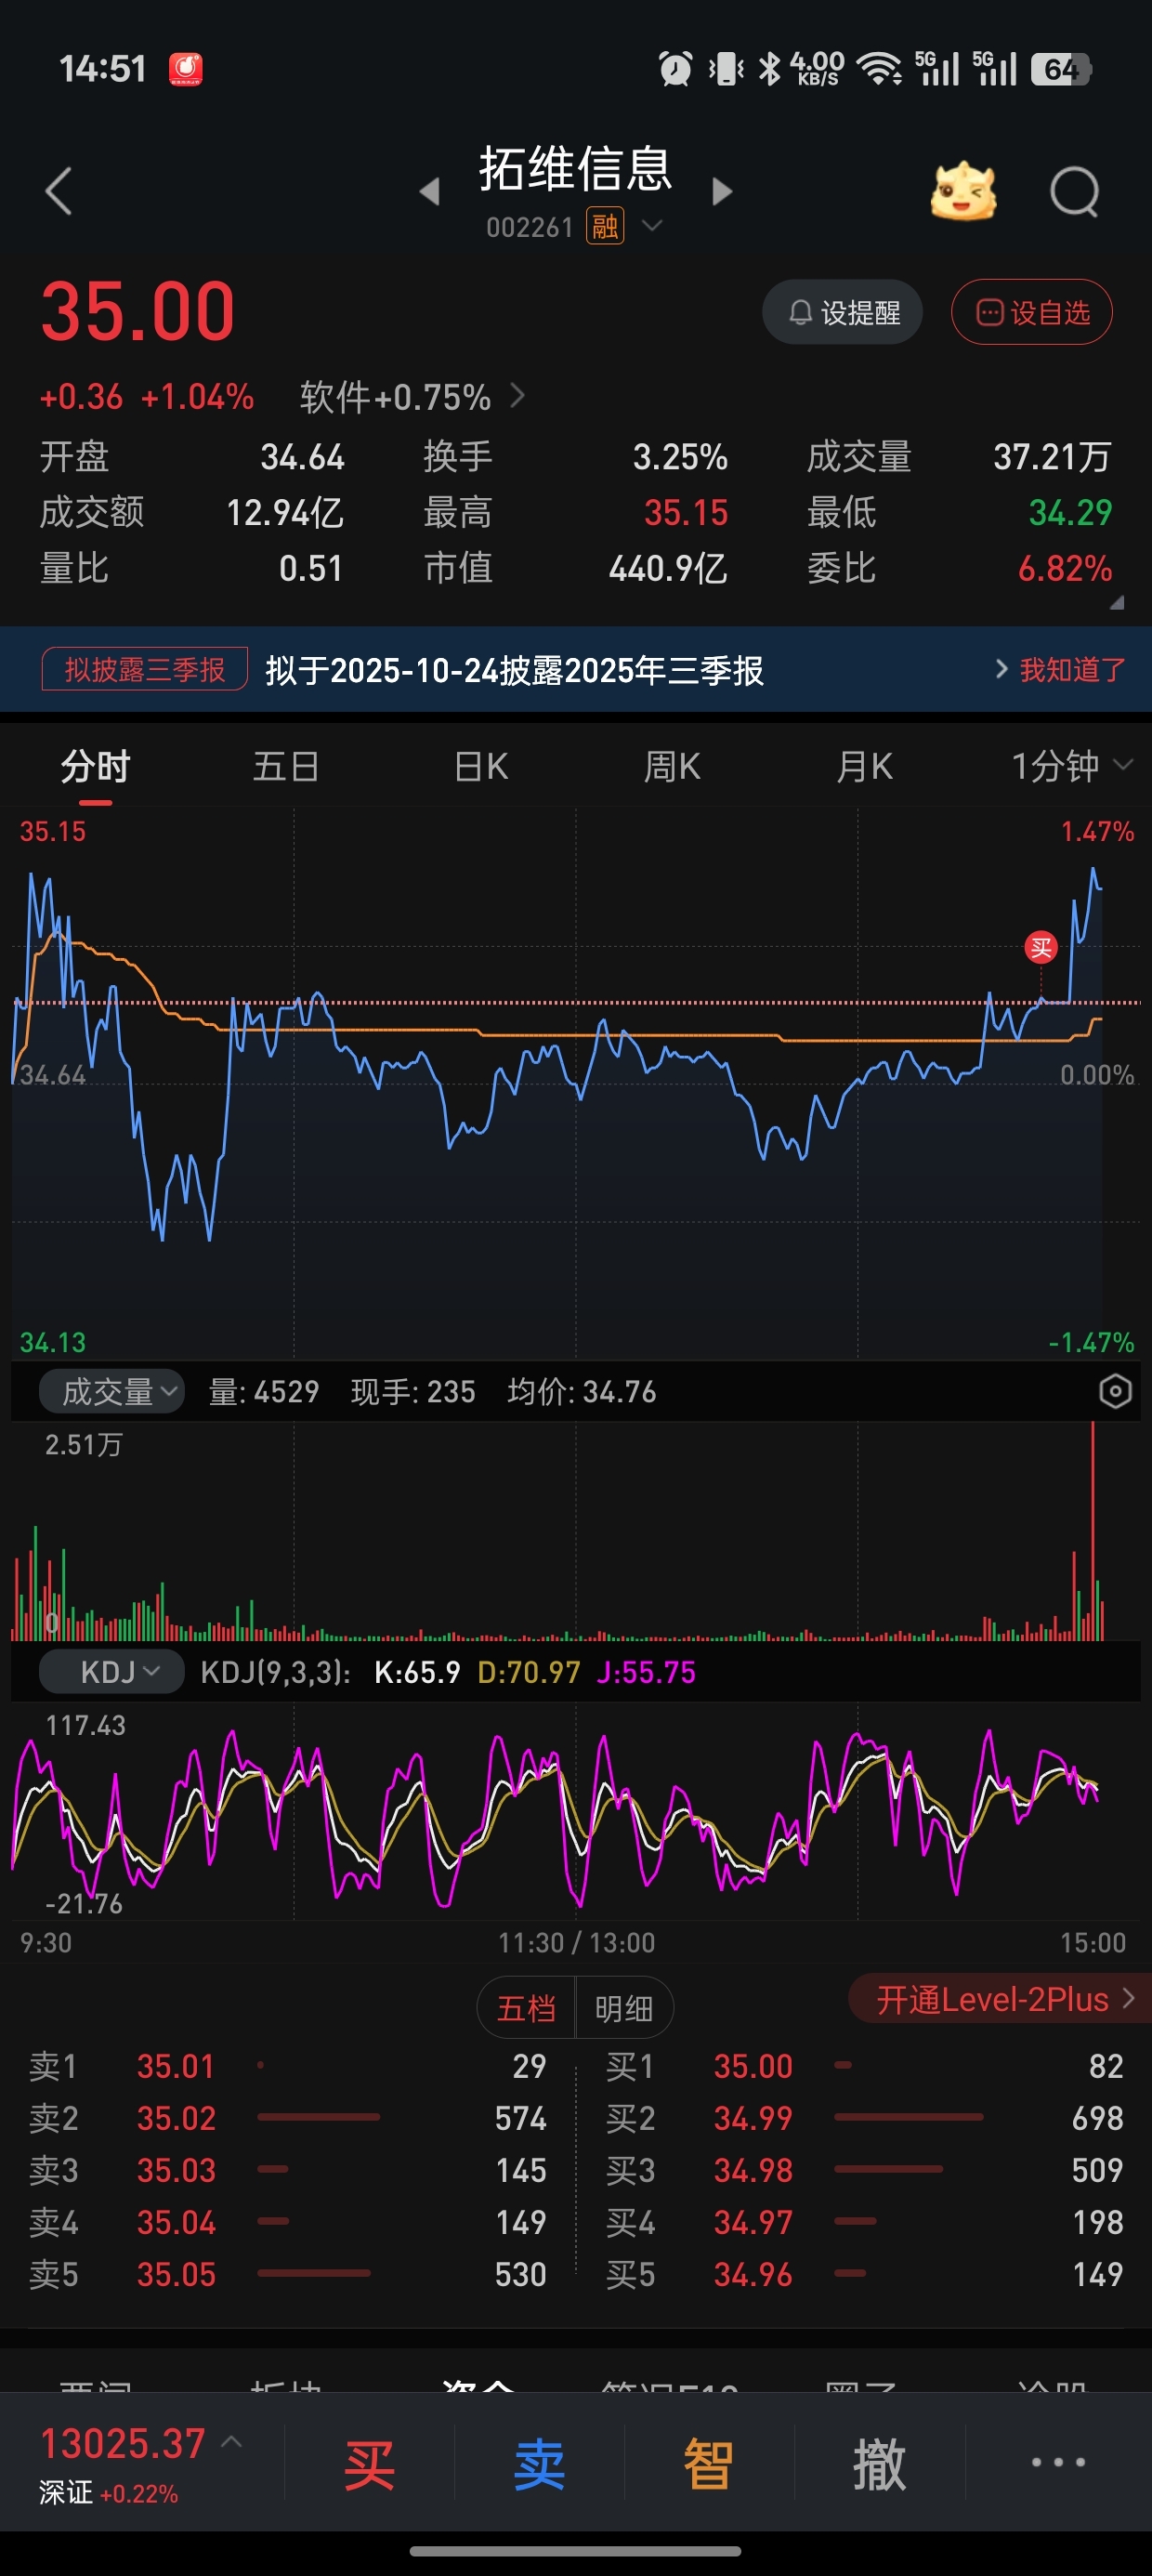Tap the red 买 buy button
The width and height of the screenshot is (1152, 2576).
(369, 2464)
